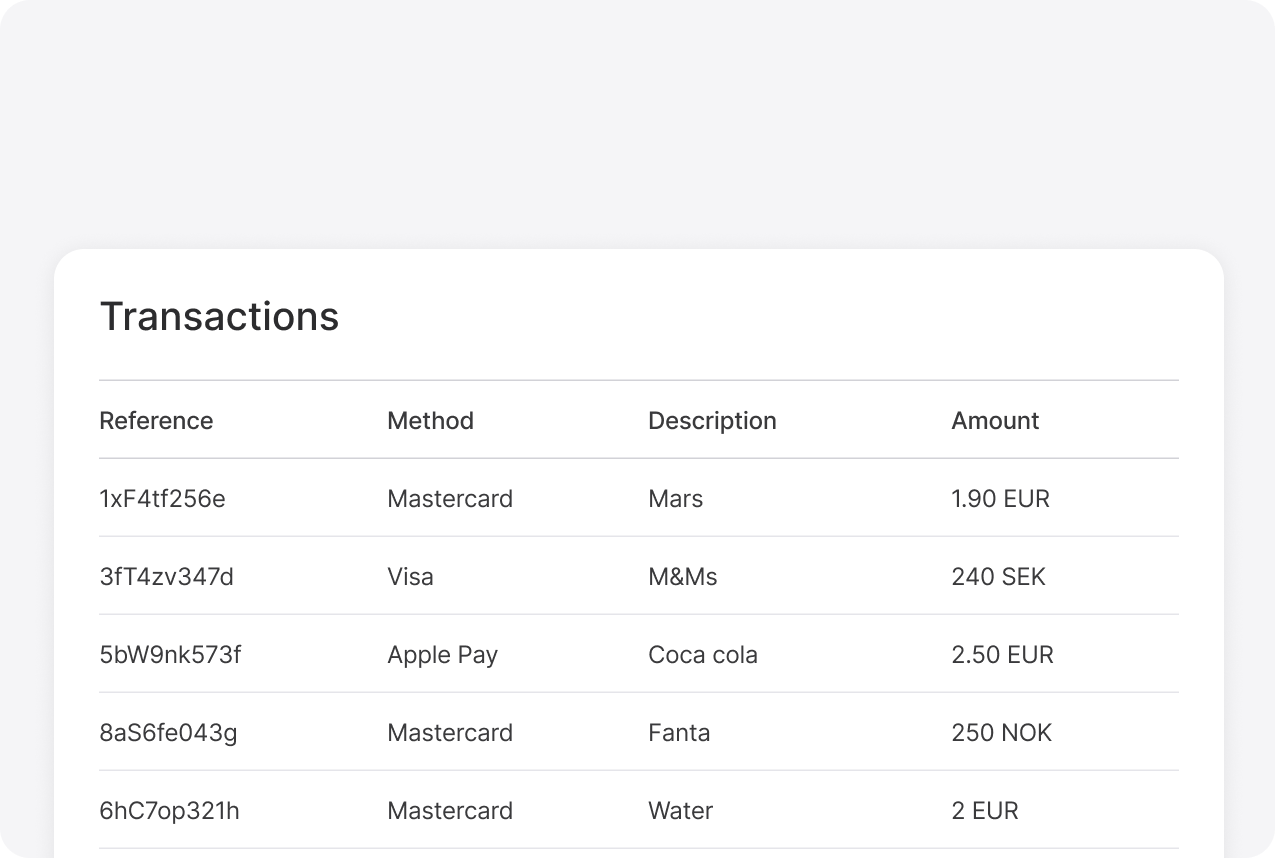The width and height of the screenshot is (1275, 858).
Task: Click the Transactions heading
Action: pyautogui.click(x=219, y=317)
